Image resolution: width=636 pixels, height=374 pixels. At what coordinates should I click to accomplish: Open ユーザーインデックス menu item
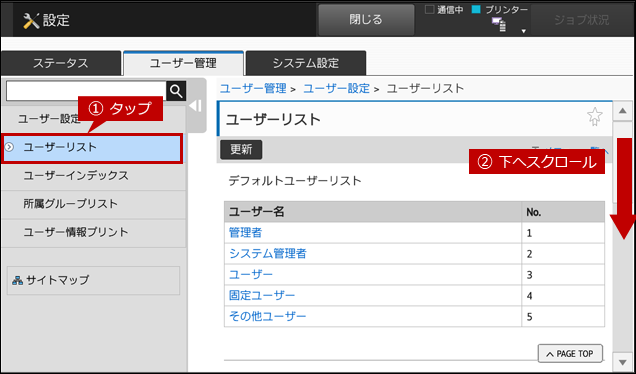tap(94, 176)
